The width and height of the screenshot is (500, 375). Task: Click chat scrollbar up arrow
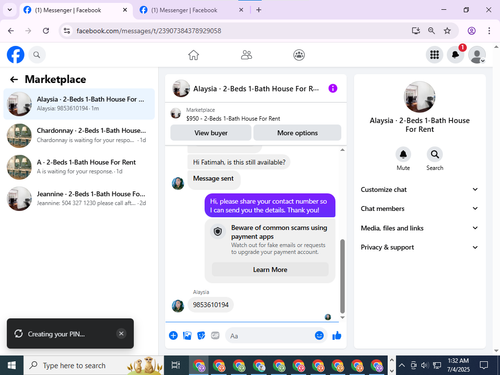pos(342,150)
